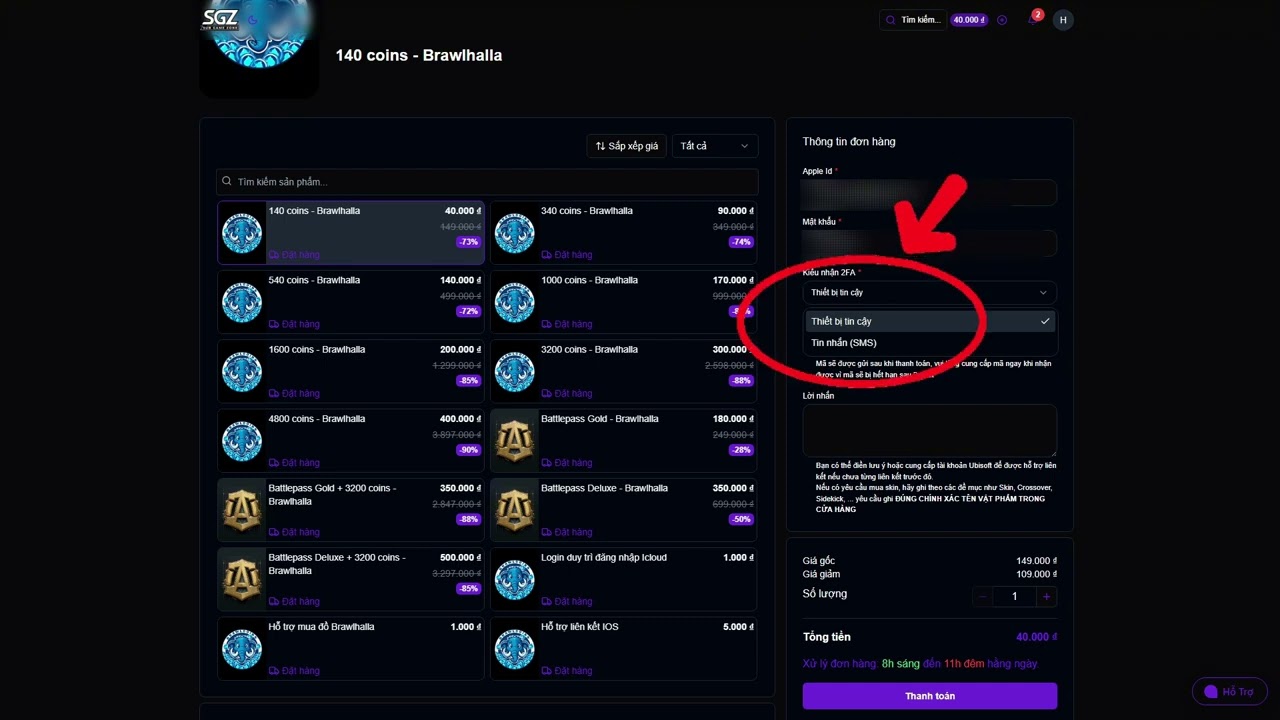Click Đặt hàng under 140 coins
Screen dimensions: 1280x720
point(294,255)
